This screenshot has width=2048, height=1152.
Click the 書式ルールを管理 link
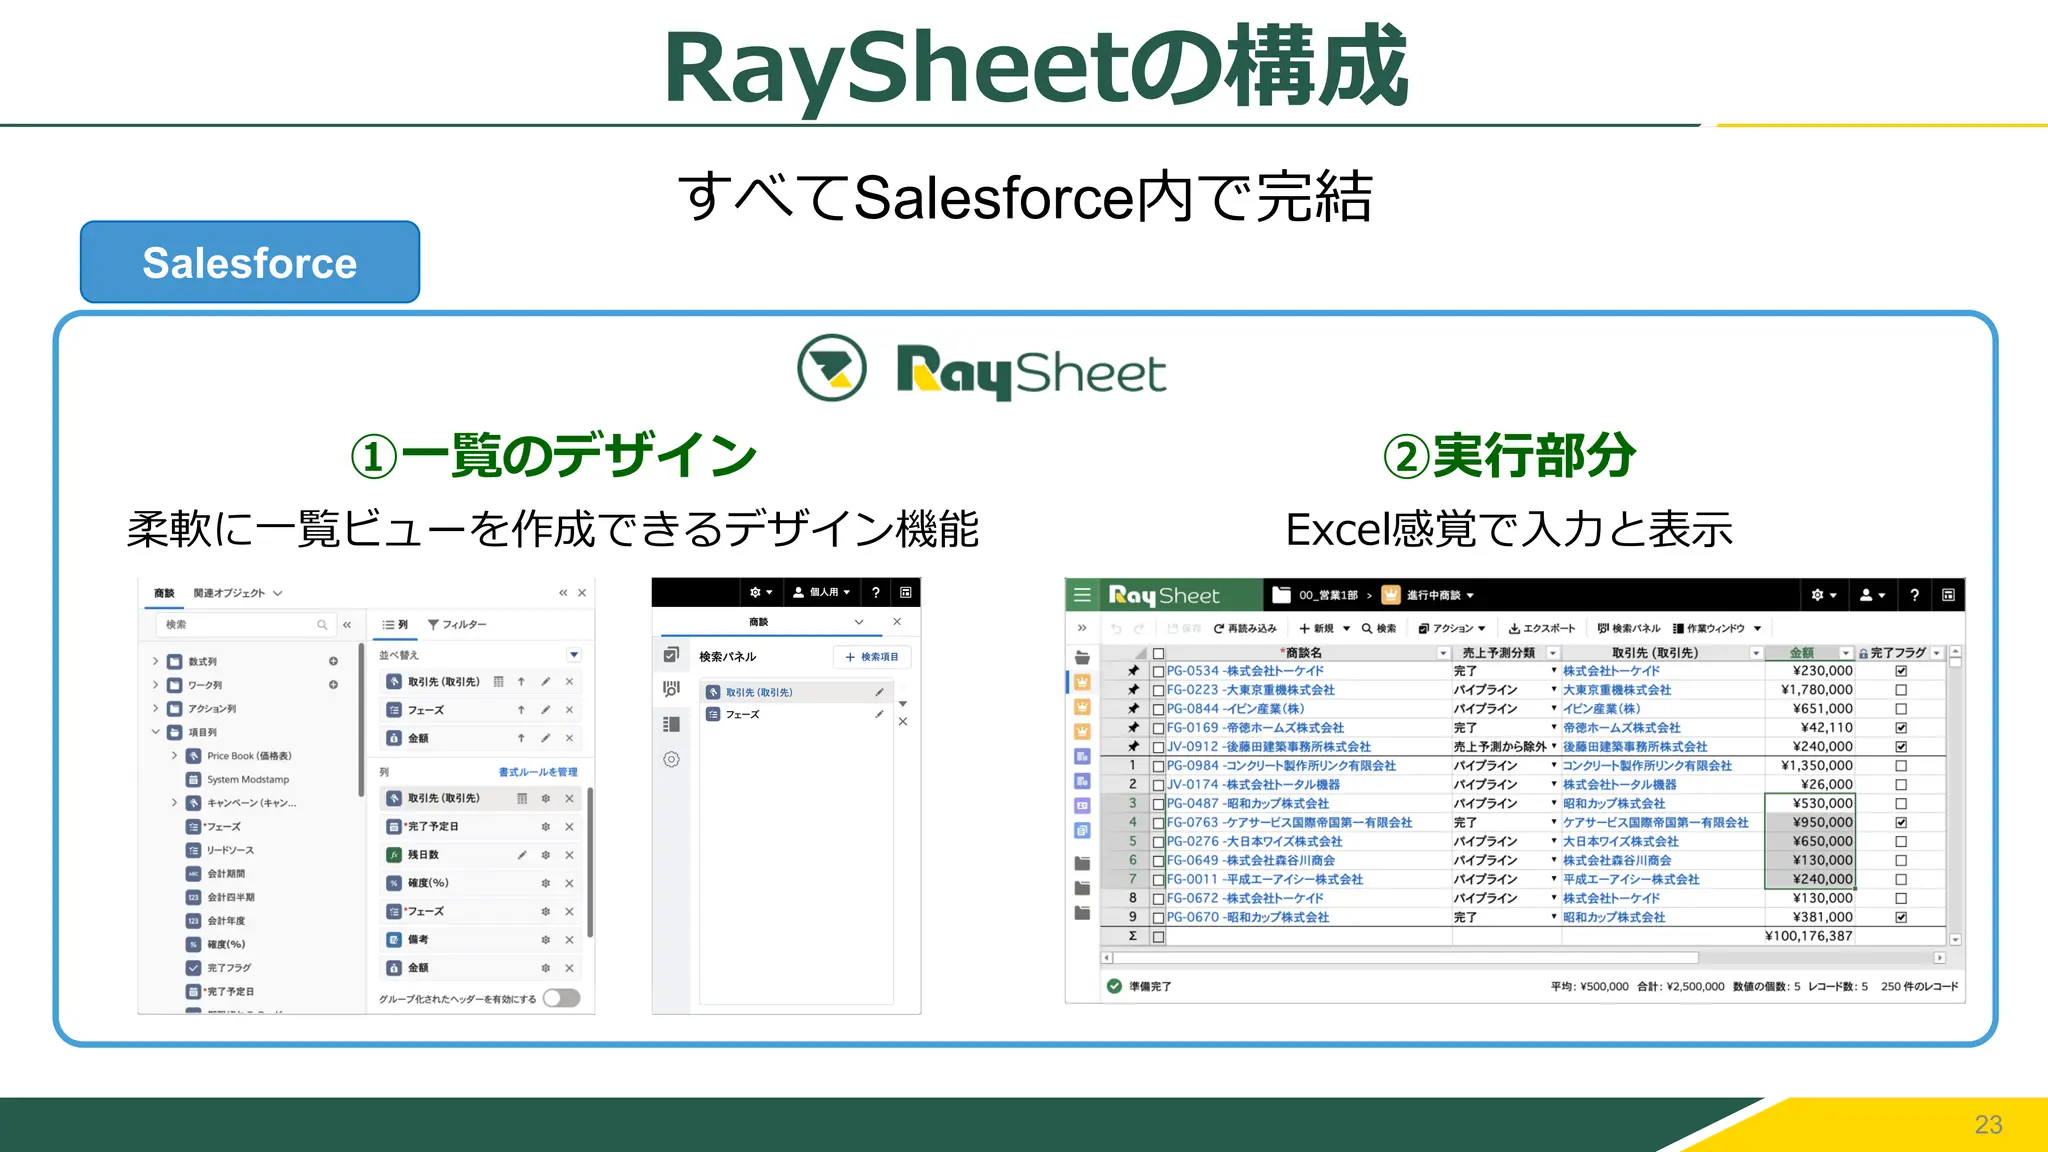click(x=538, y=772)
